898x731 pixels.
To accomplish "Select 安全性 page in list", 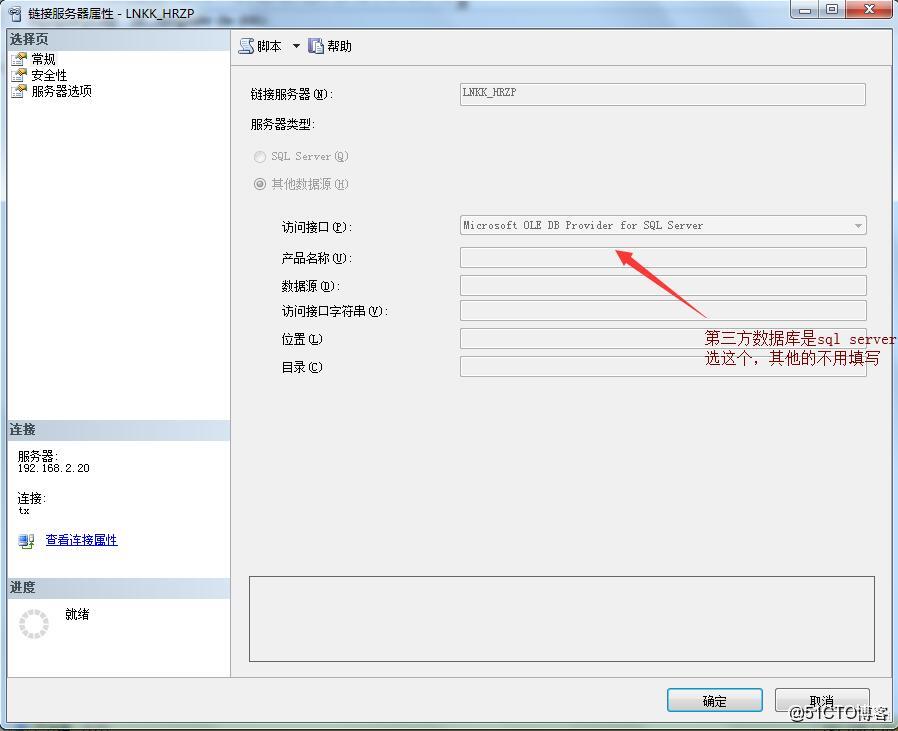I will (x=49, y=75).
